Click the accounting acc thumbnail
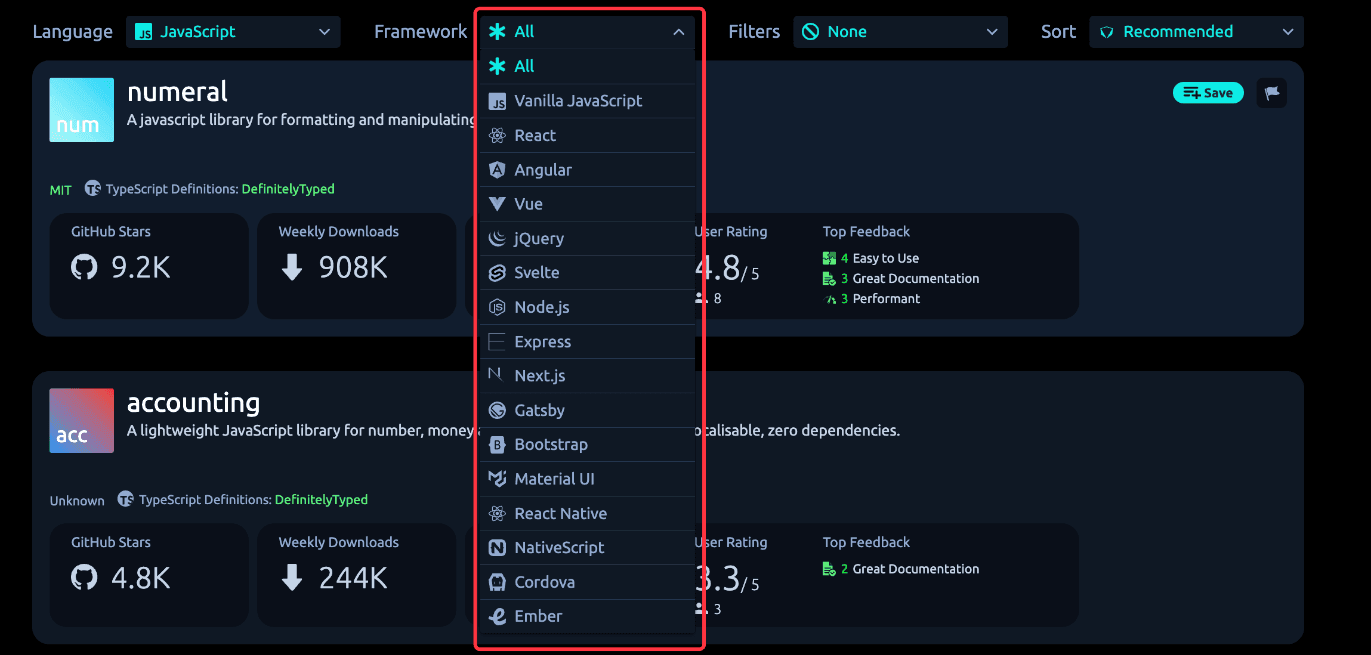The width and height of the screenshot is (1371, 655). (x=82, y=421)
